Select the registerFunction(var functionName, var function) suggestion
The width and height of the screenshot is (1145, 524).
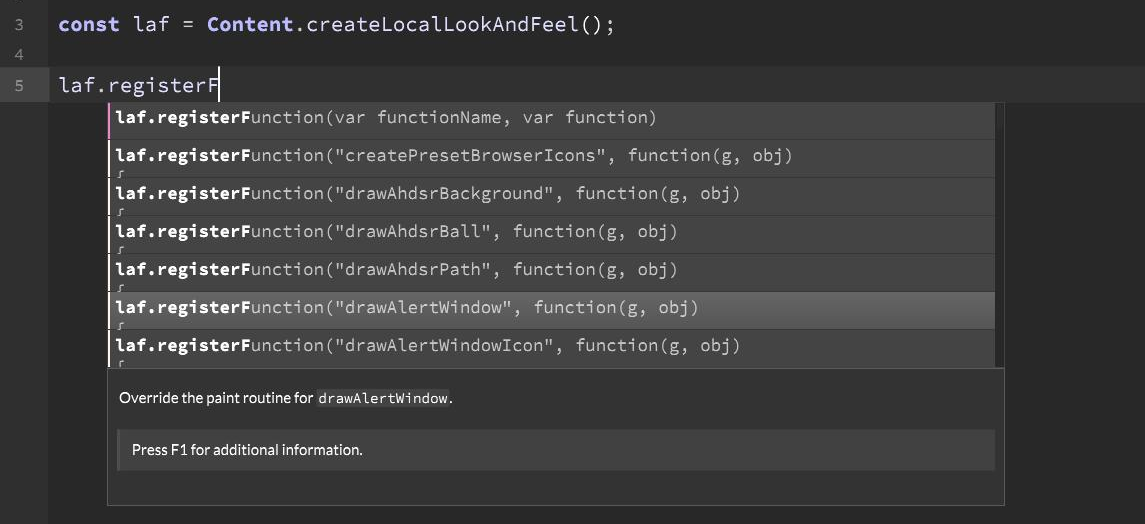click(x=385, y=118)
